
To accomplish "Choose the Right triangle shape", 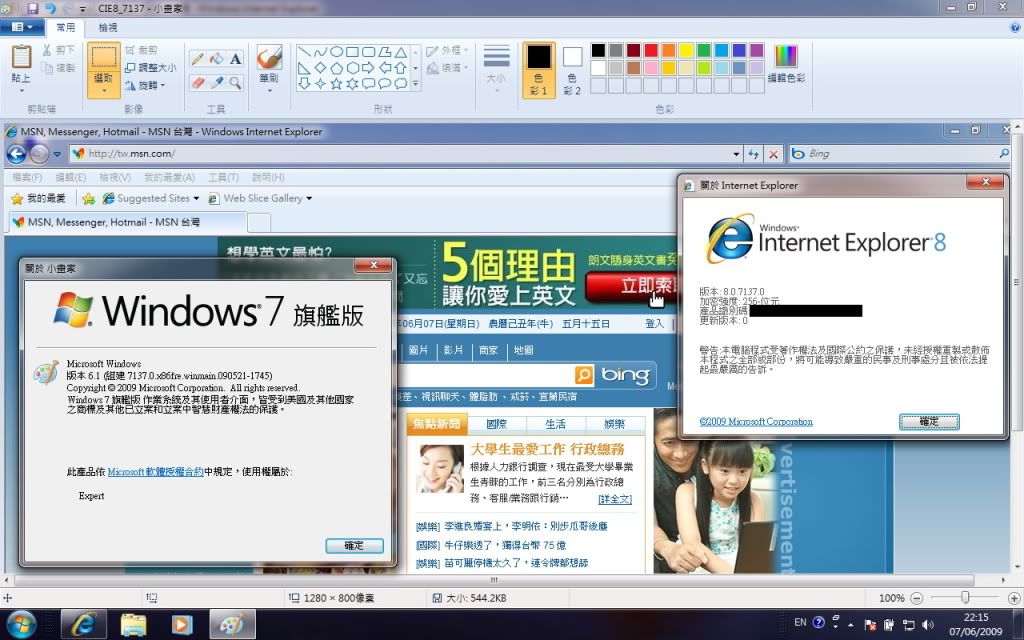I will 304,67.
